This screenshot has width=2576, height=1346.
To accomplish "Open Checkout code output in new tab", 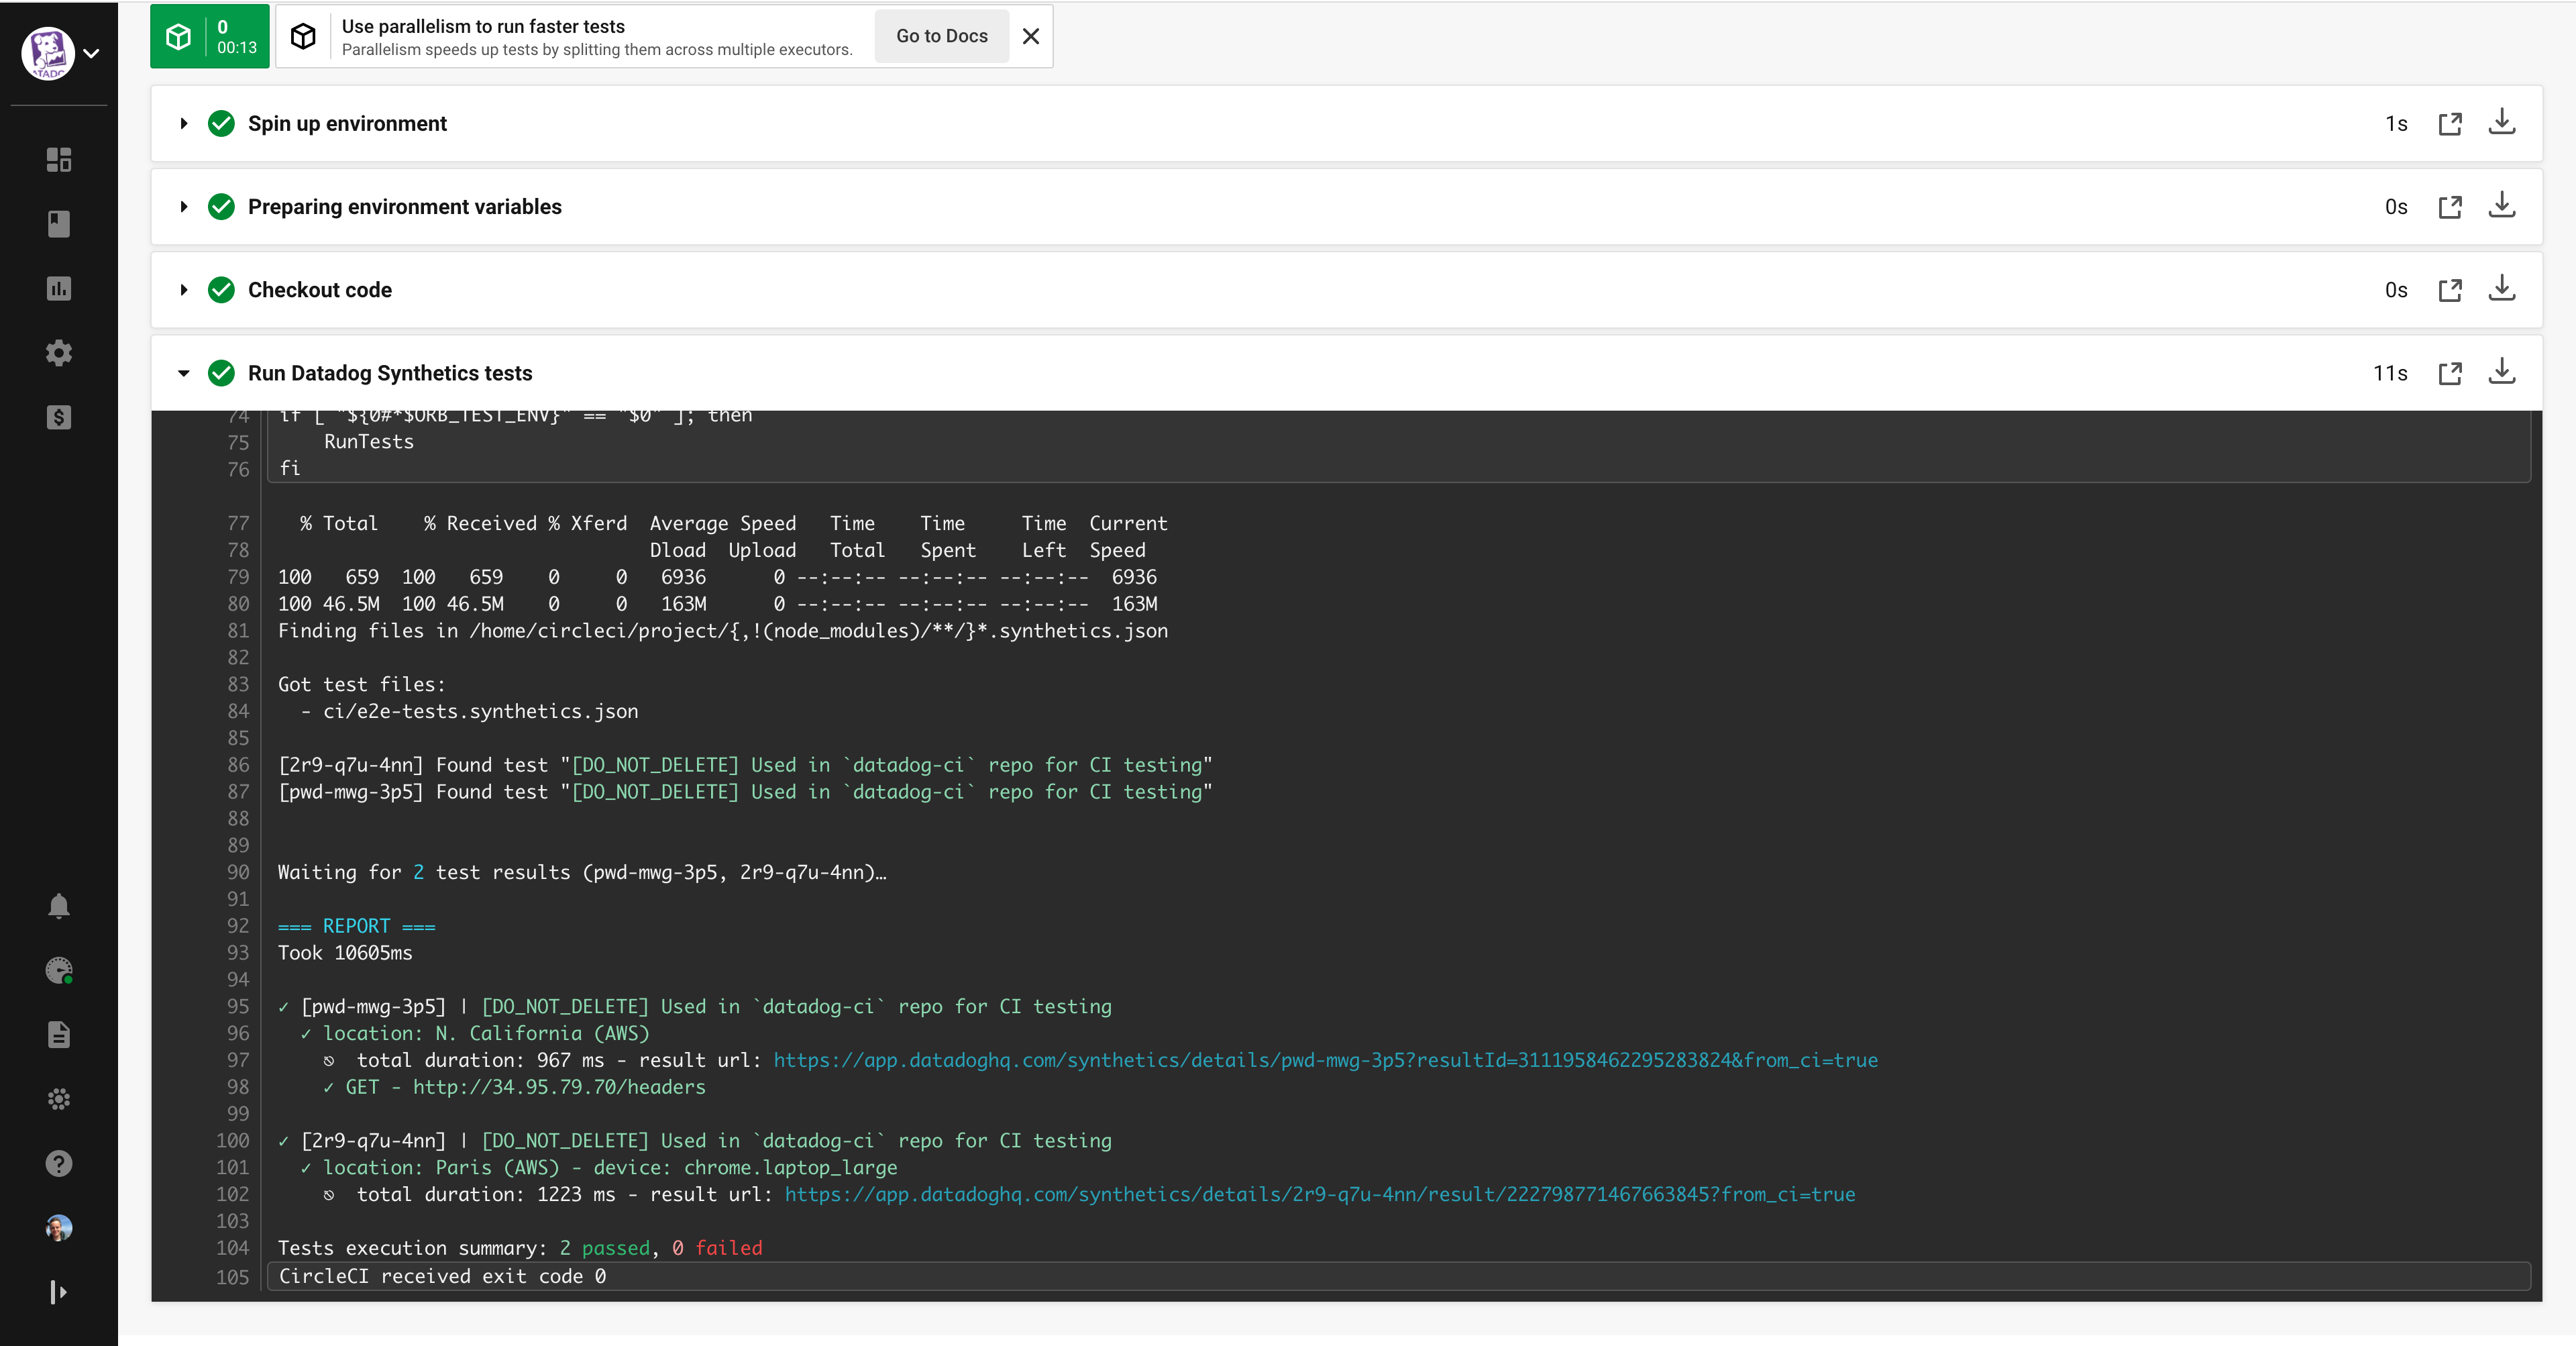I will pyautogui.click(x=2451, y=290).
